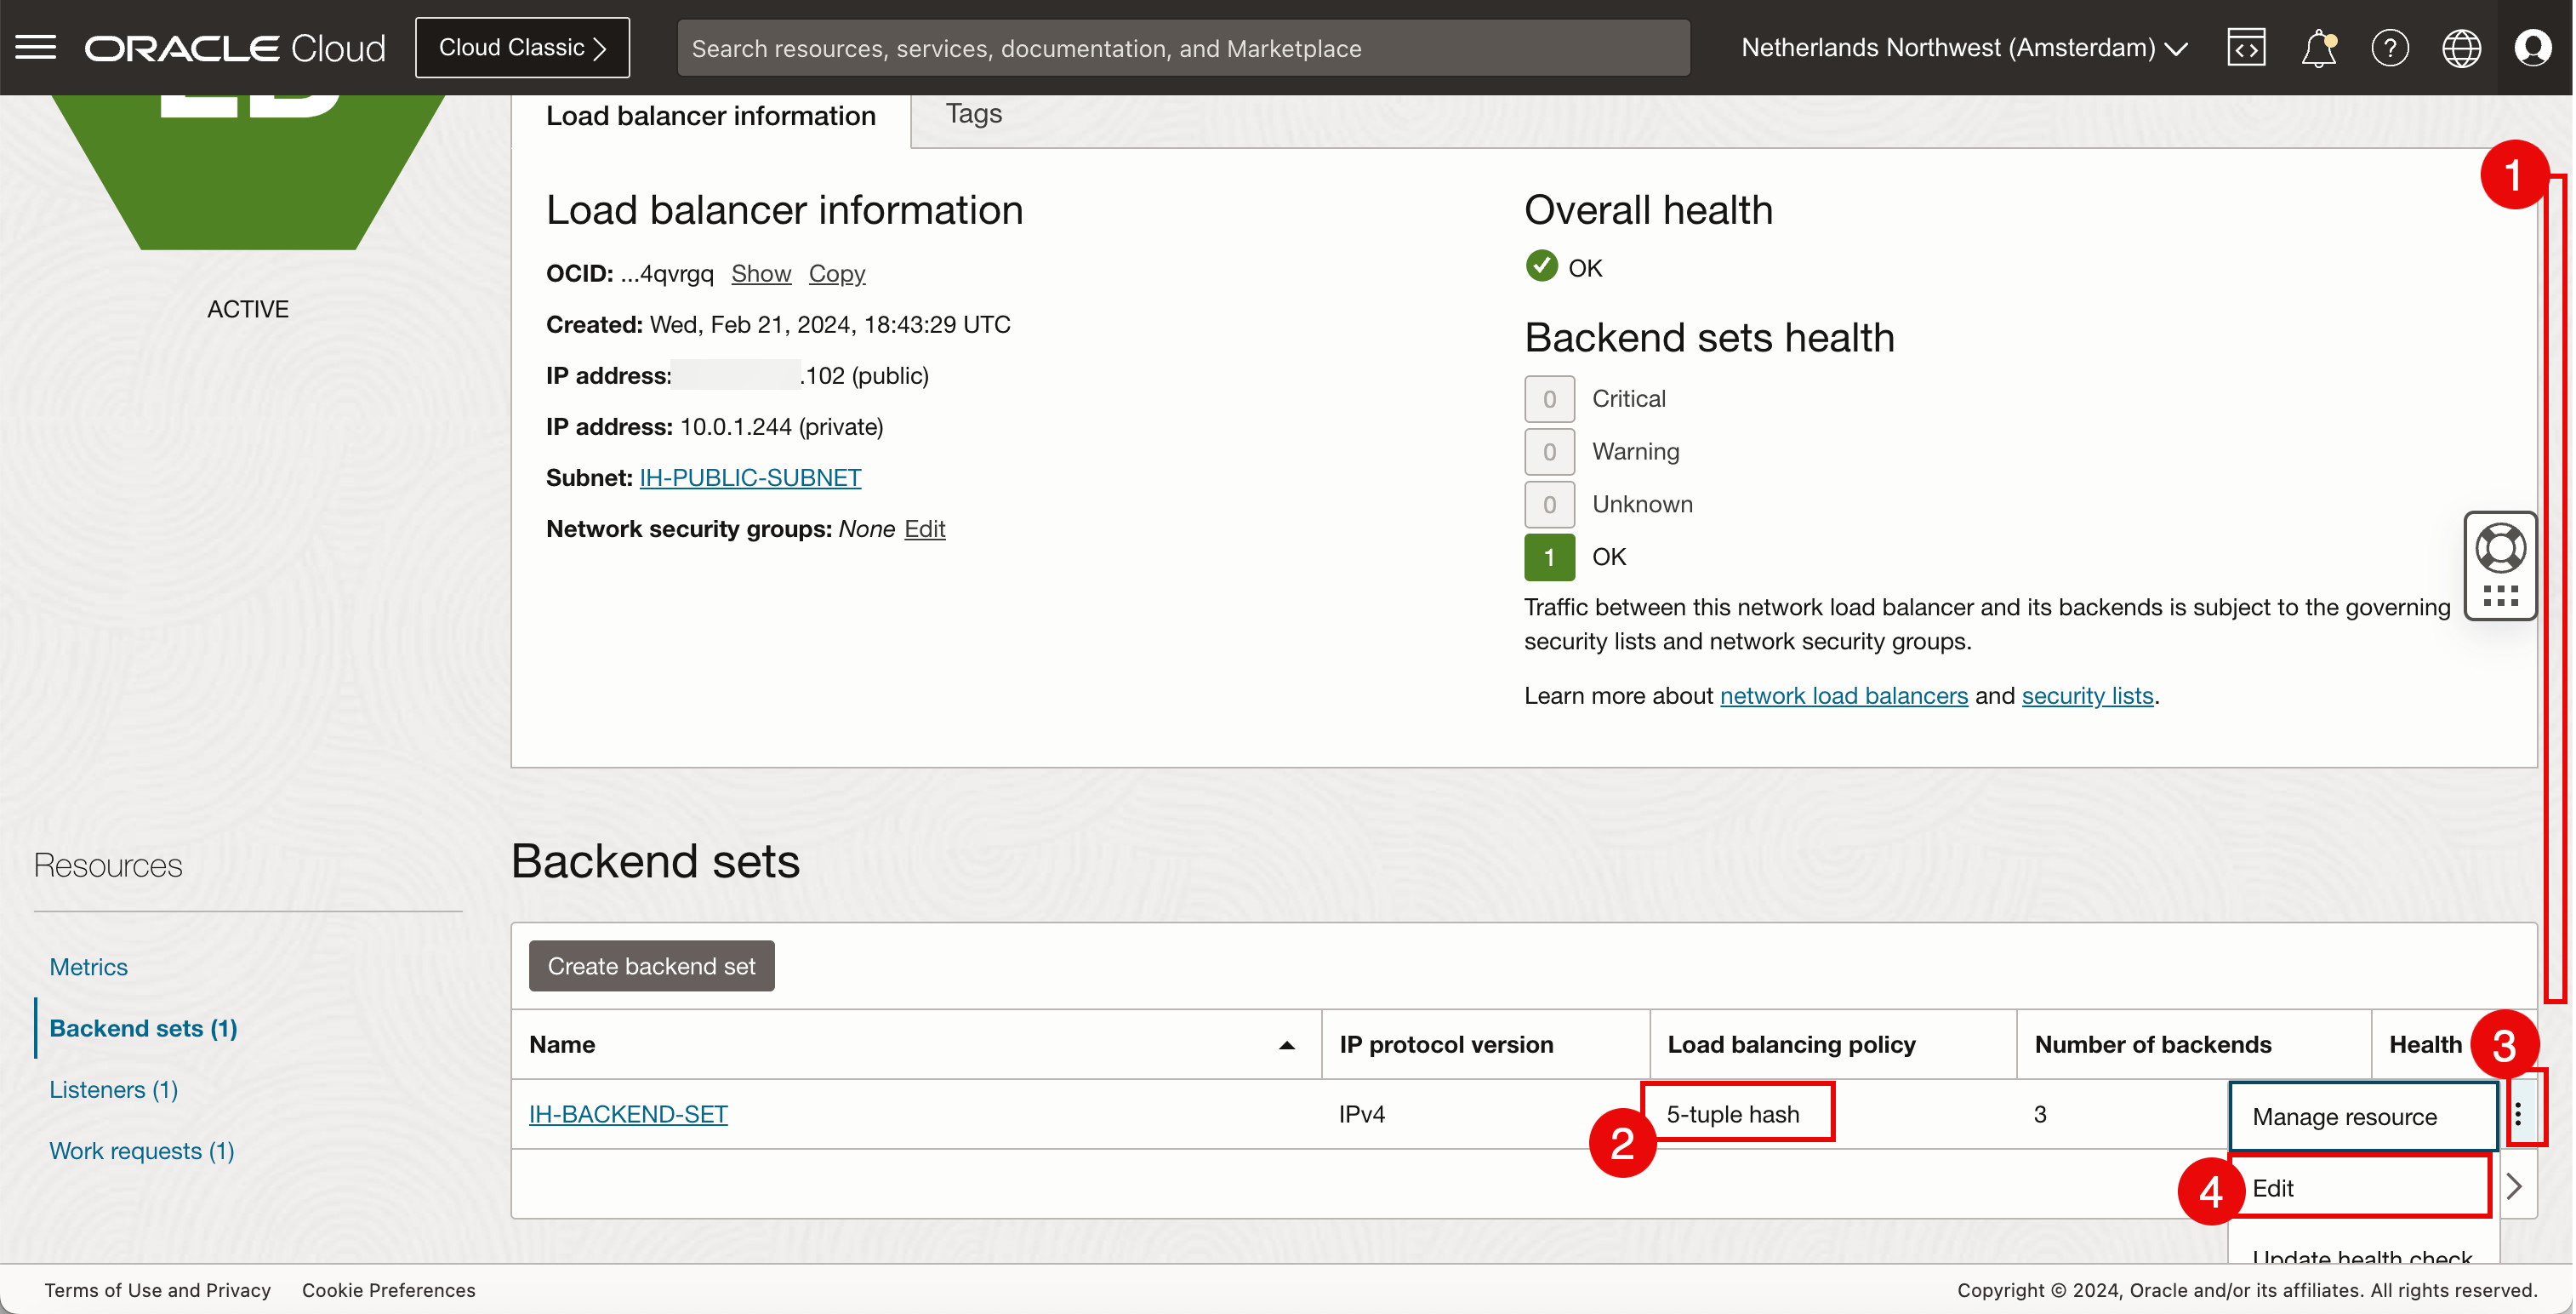The image size is (2576, 1314).
Task: Open the Cloud Shell developer tools icon
Action: point(2246,47)
